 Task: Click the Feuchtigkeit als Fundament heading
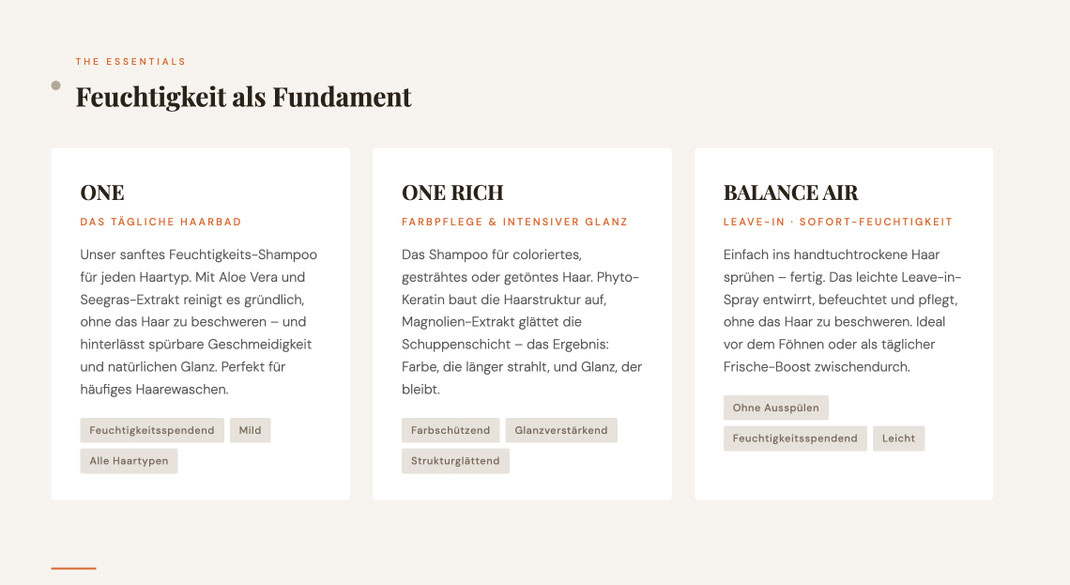(244, 97)
